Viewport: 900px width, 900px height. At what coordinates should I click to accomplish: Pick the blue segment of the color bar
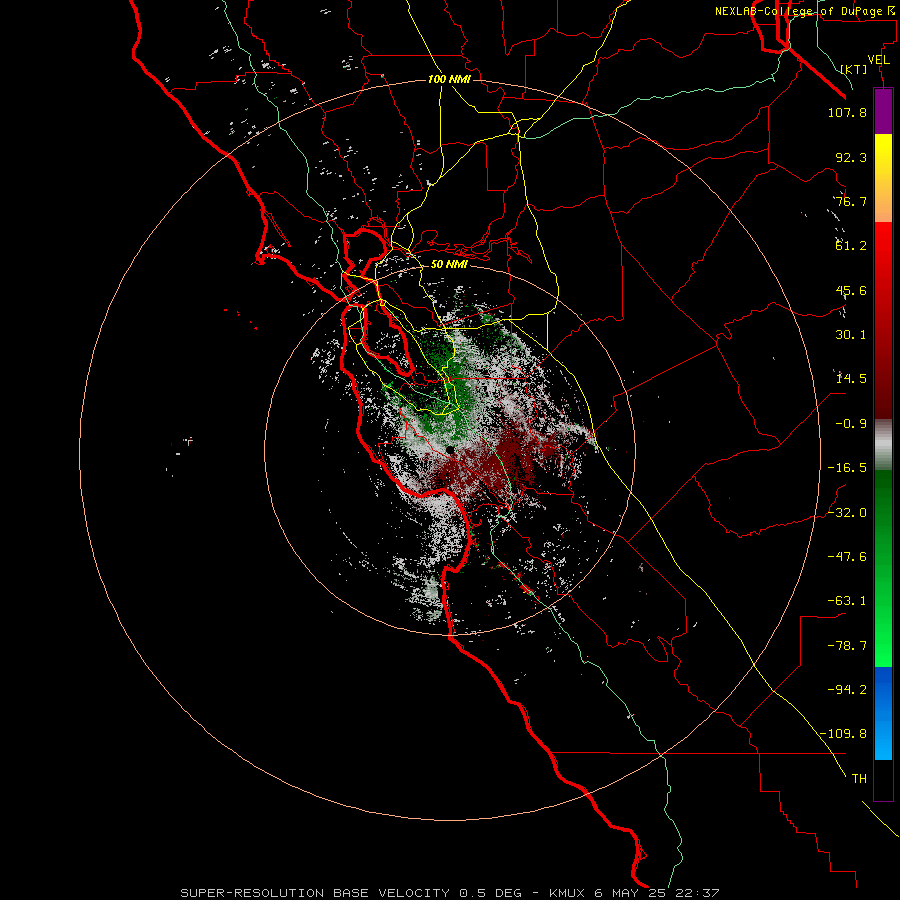pyautogui.click(x=883, y=713)
